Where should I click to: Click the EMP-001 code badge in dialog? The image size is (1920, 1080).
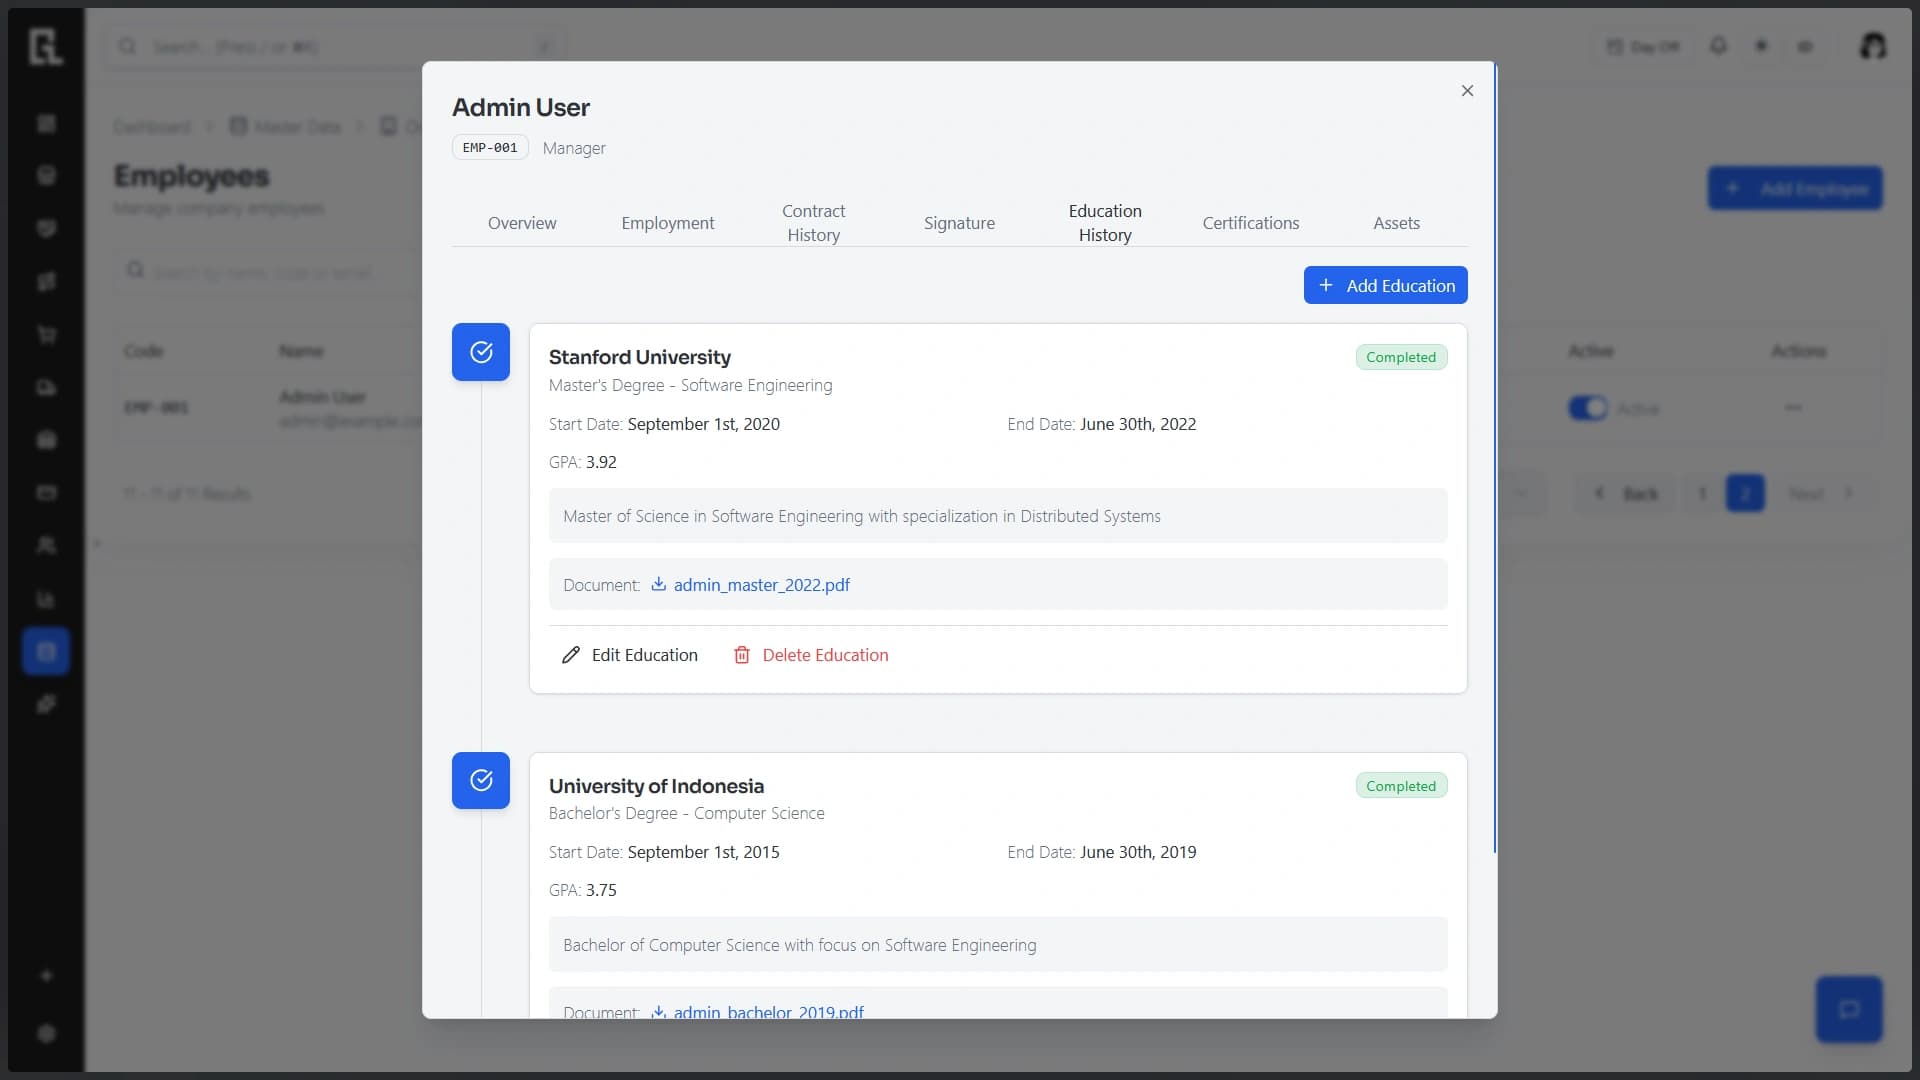click(490, 148)
